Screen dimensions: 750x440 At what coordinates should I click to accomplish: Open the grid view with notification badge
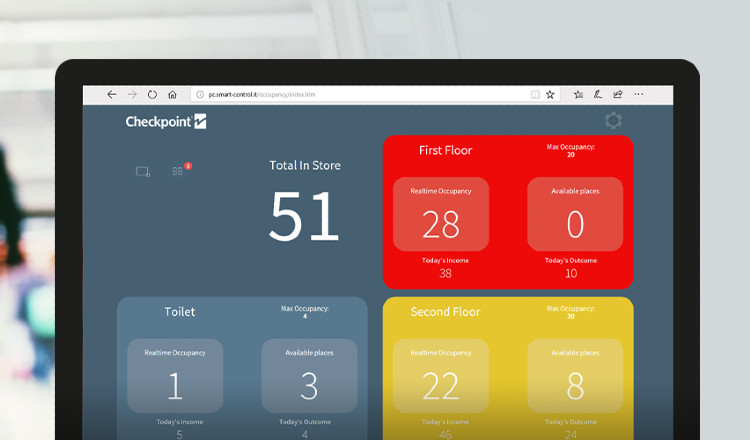(x=178, y=171)
